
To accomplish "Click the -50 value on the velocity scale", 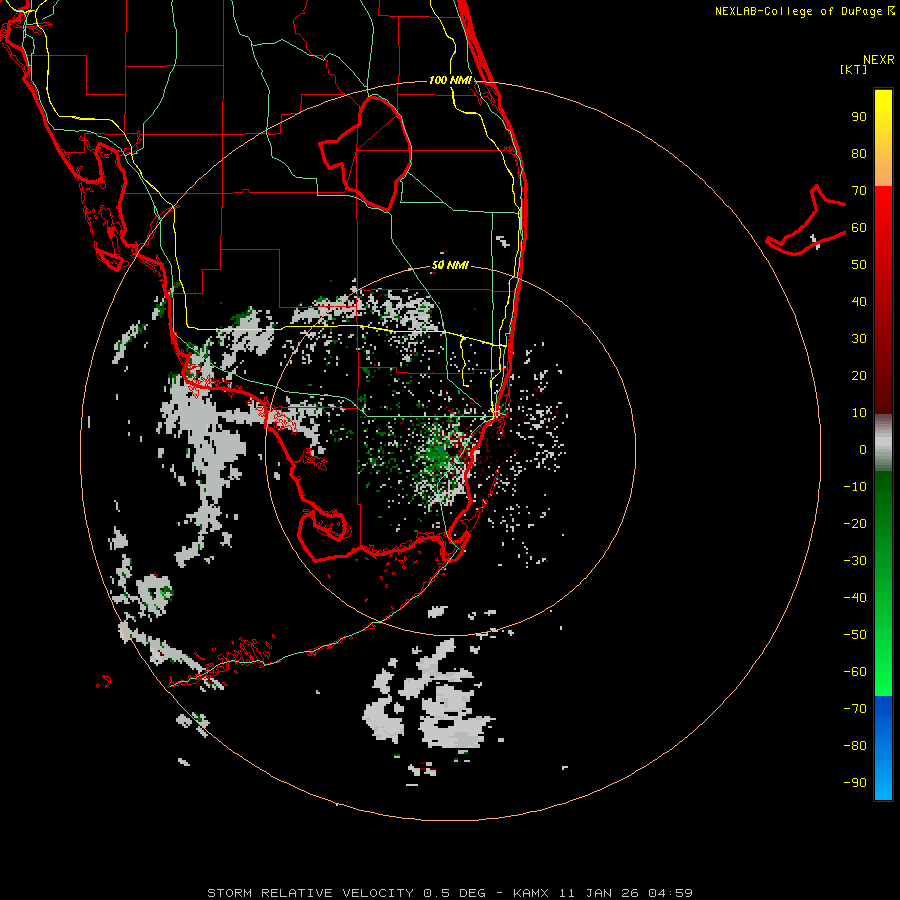I will point(855,635).
